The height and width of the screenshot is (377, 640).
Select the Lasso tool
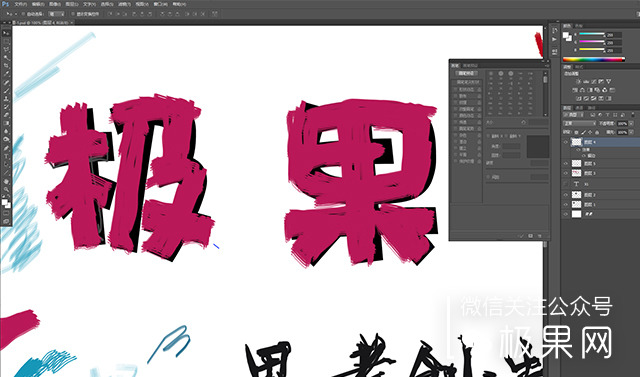[x=6, y=49]
